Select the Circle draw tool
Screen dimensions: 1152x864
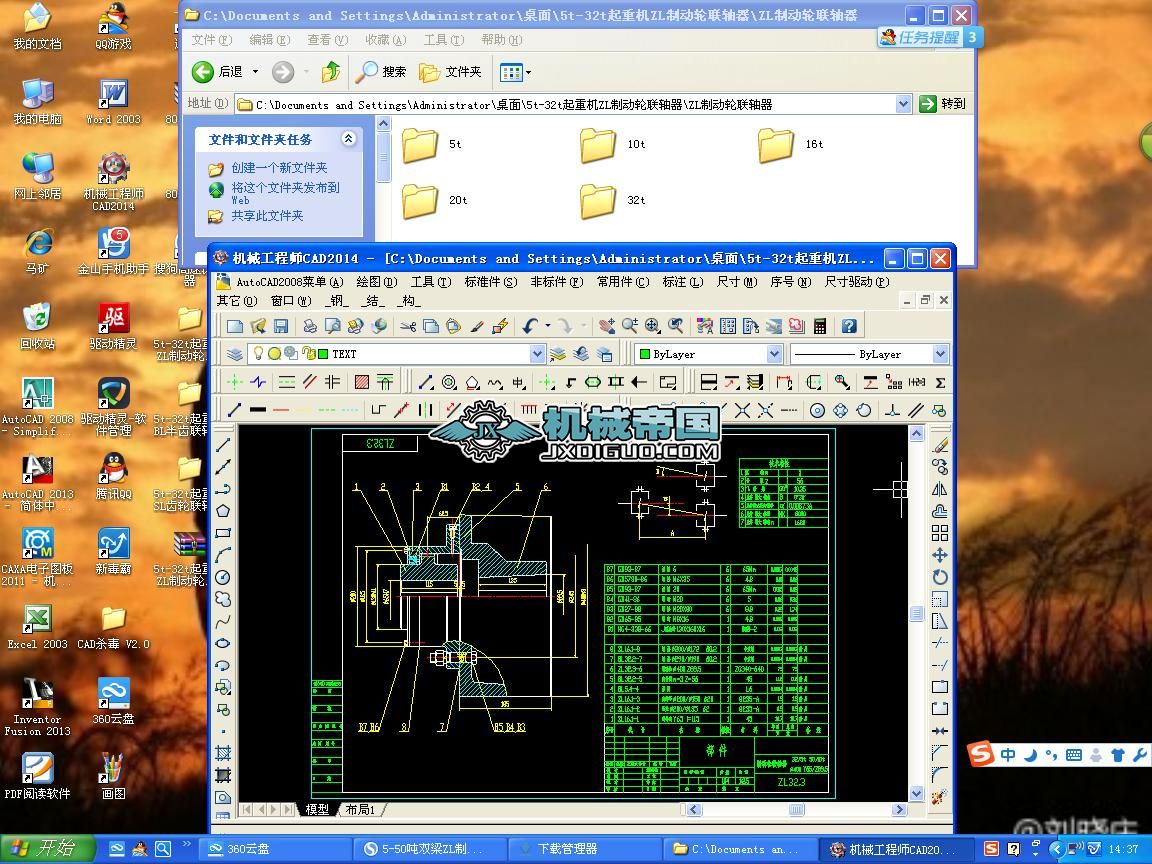224,577
